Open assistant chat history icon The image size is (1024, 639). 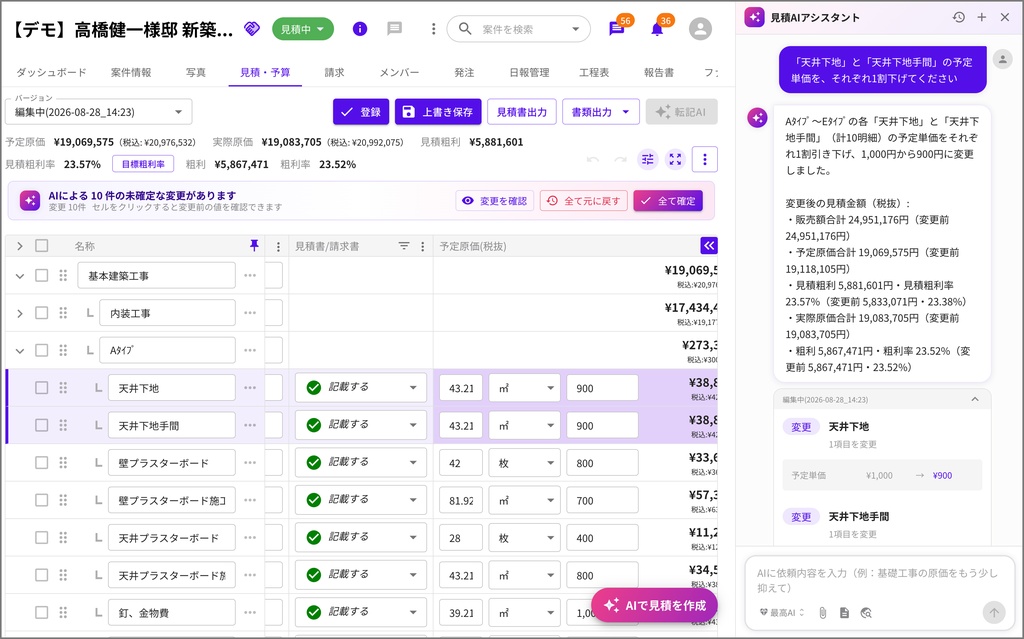click(958, 18)
